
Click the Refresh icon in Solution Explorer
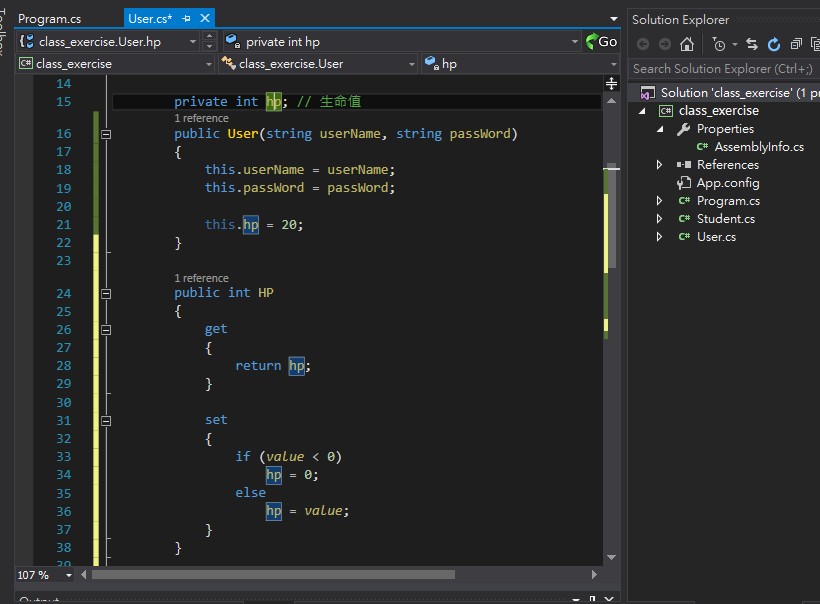click(x=774, y=44)
